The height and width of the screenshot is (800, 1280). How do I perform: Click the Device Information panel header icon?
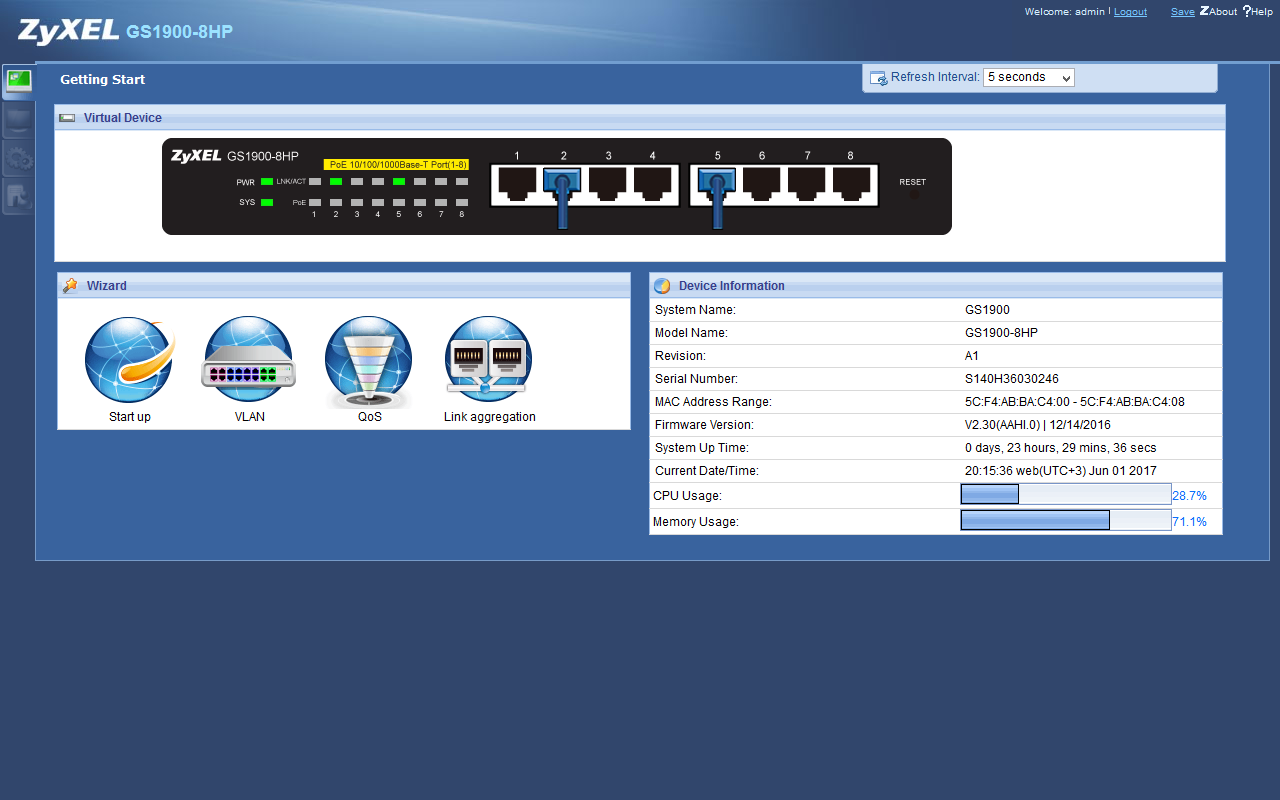point(662,286)
